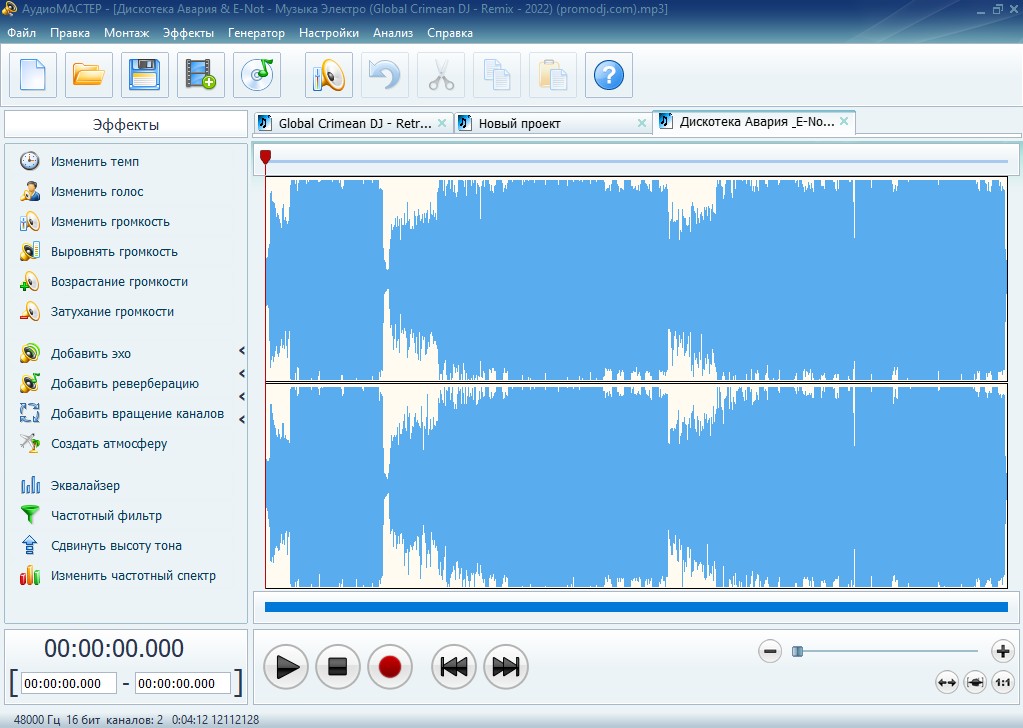This screenshot has height=728, width=1023.
Task: Click the Help question mark icon
Action: click(x=609, y=75)
